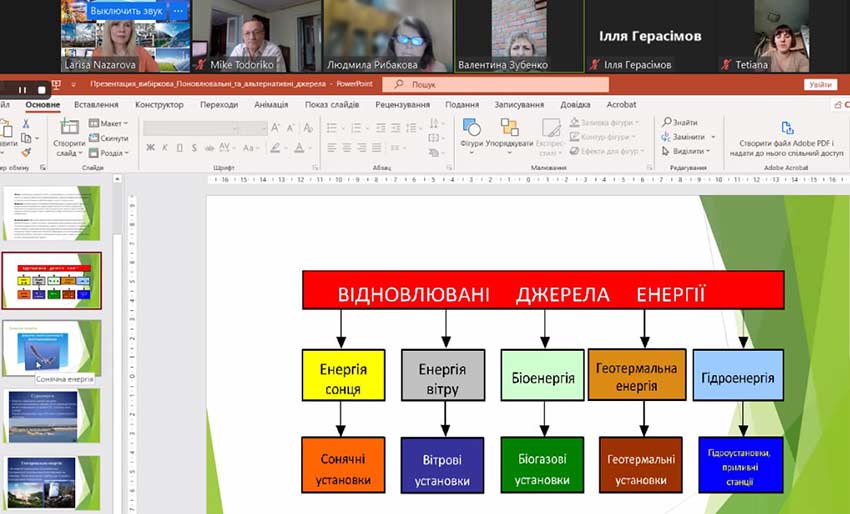This screenshot has width=850, height=514.
Task: Expand the Layout (Макет) dropdown
Action: (x=110, y=123)
